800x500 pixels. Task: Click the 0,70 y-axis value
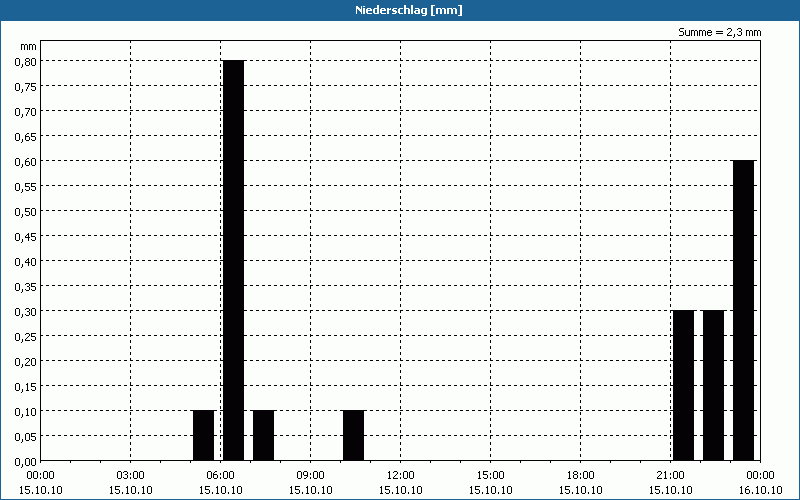coord(26,111)
